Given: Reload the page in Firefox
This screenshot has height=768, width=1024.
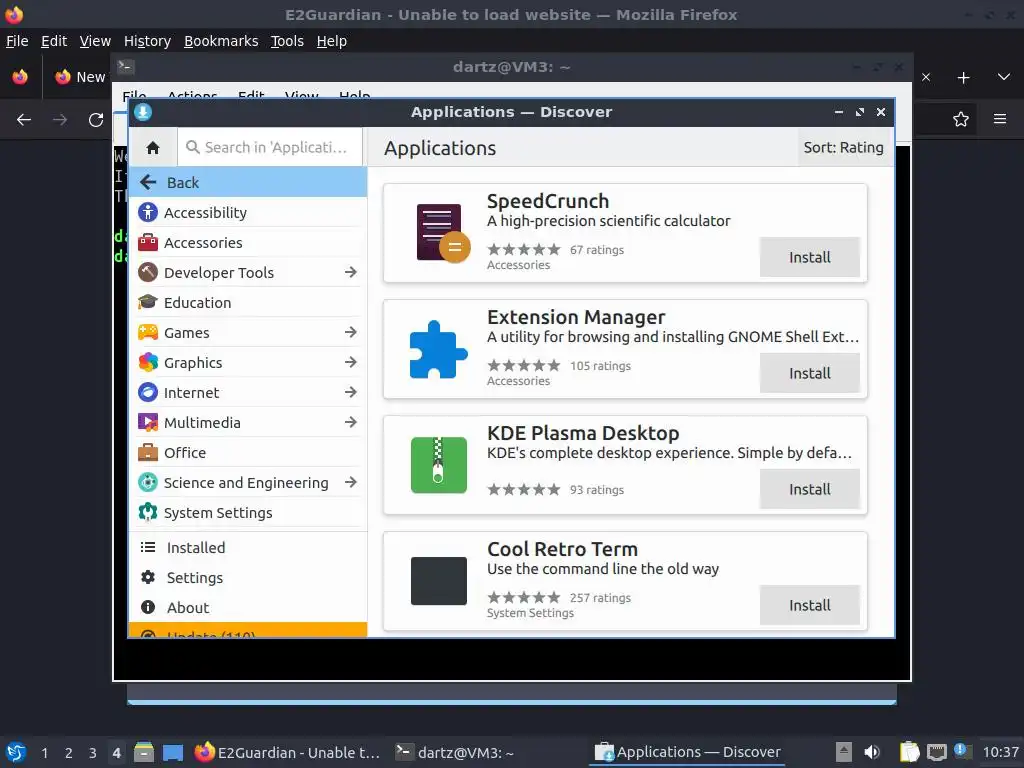Looking at the screenshot, I should (96, 120).
